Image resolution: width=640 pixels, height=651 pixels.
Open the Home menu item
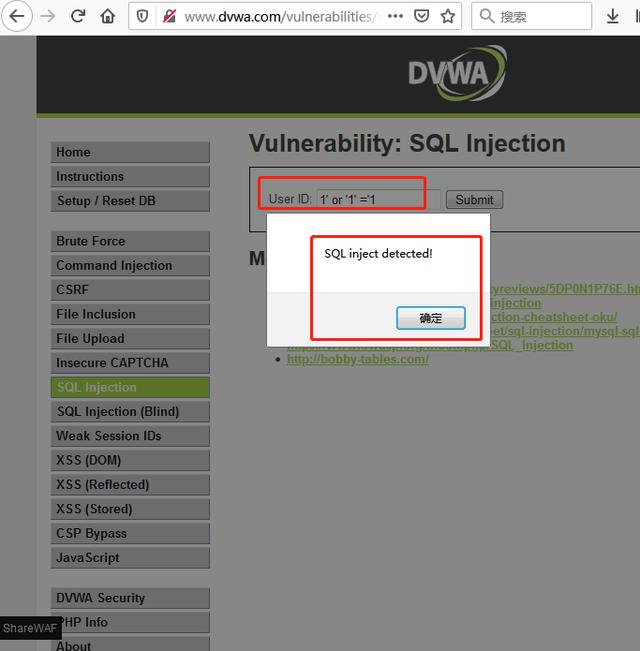[130, 152]
